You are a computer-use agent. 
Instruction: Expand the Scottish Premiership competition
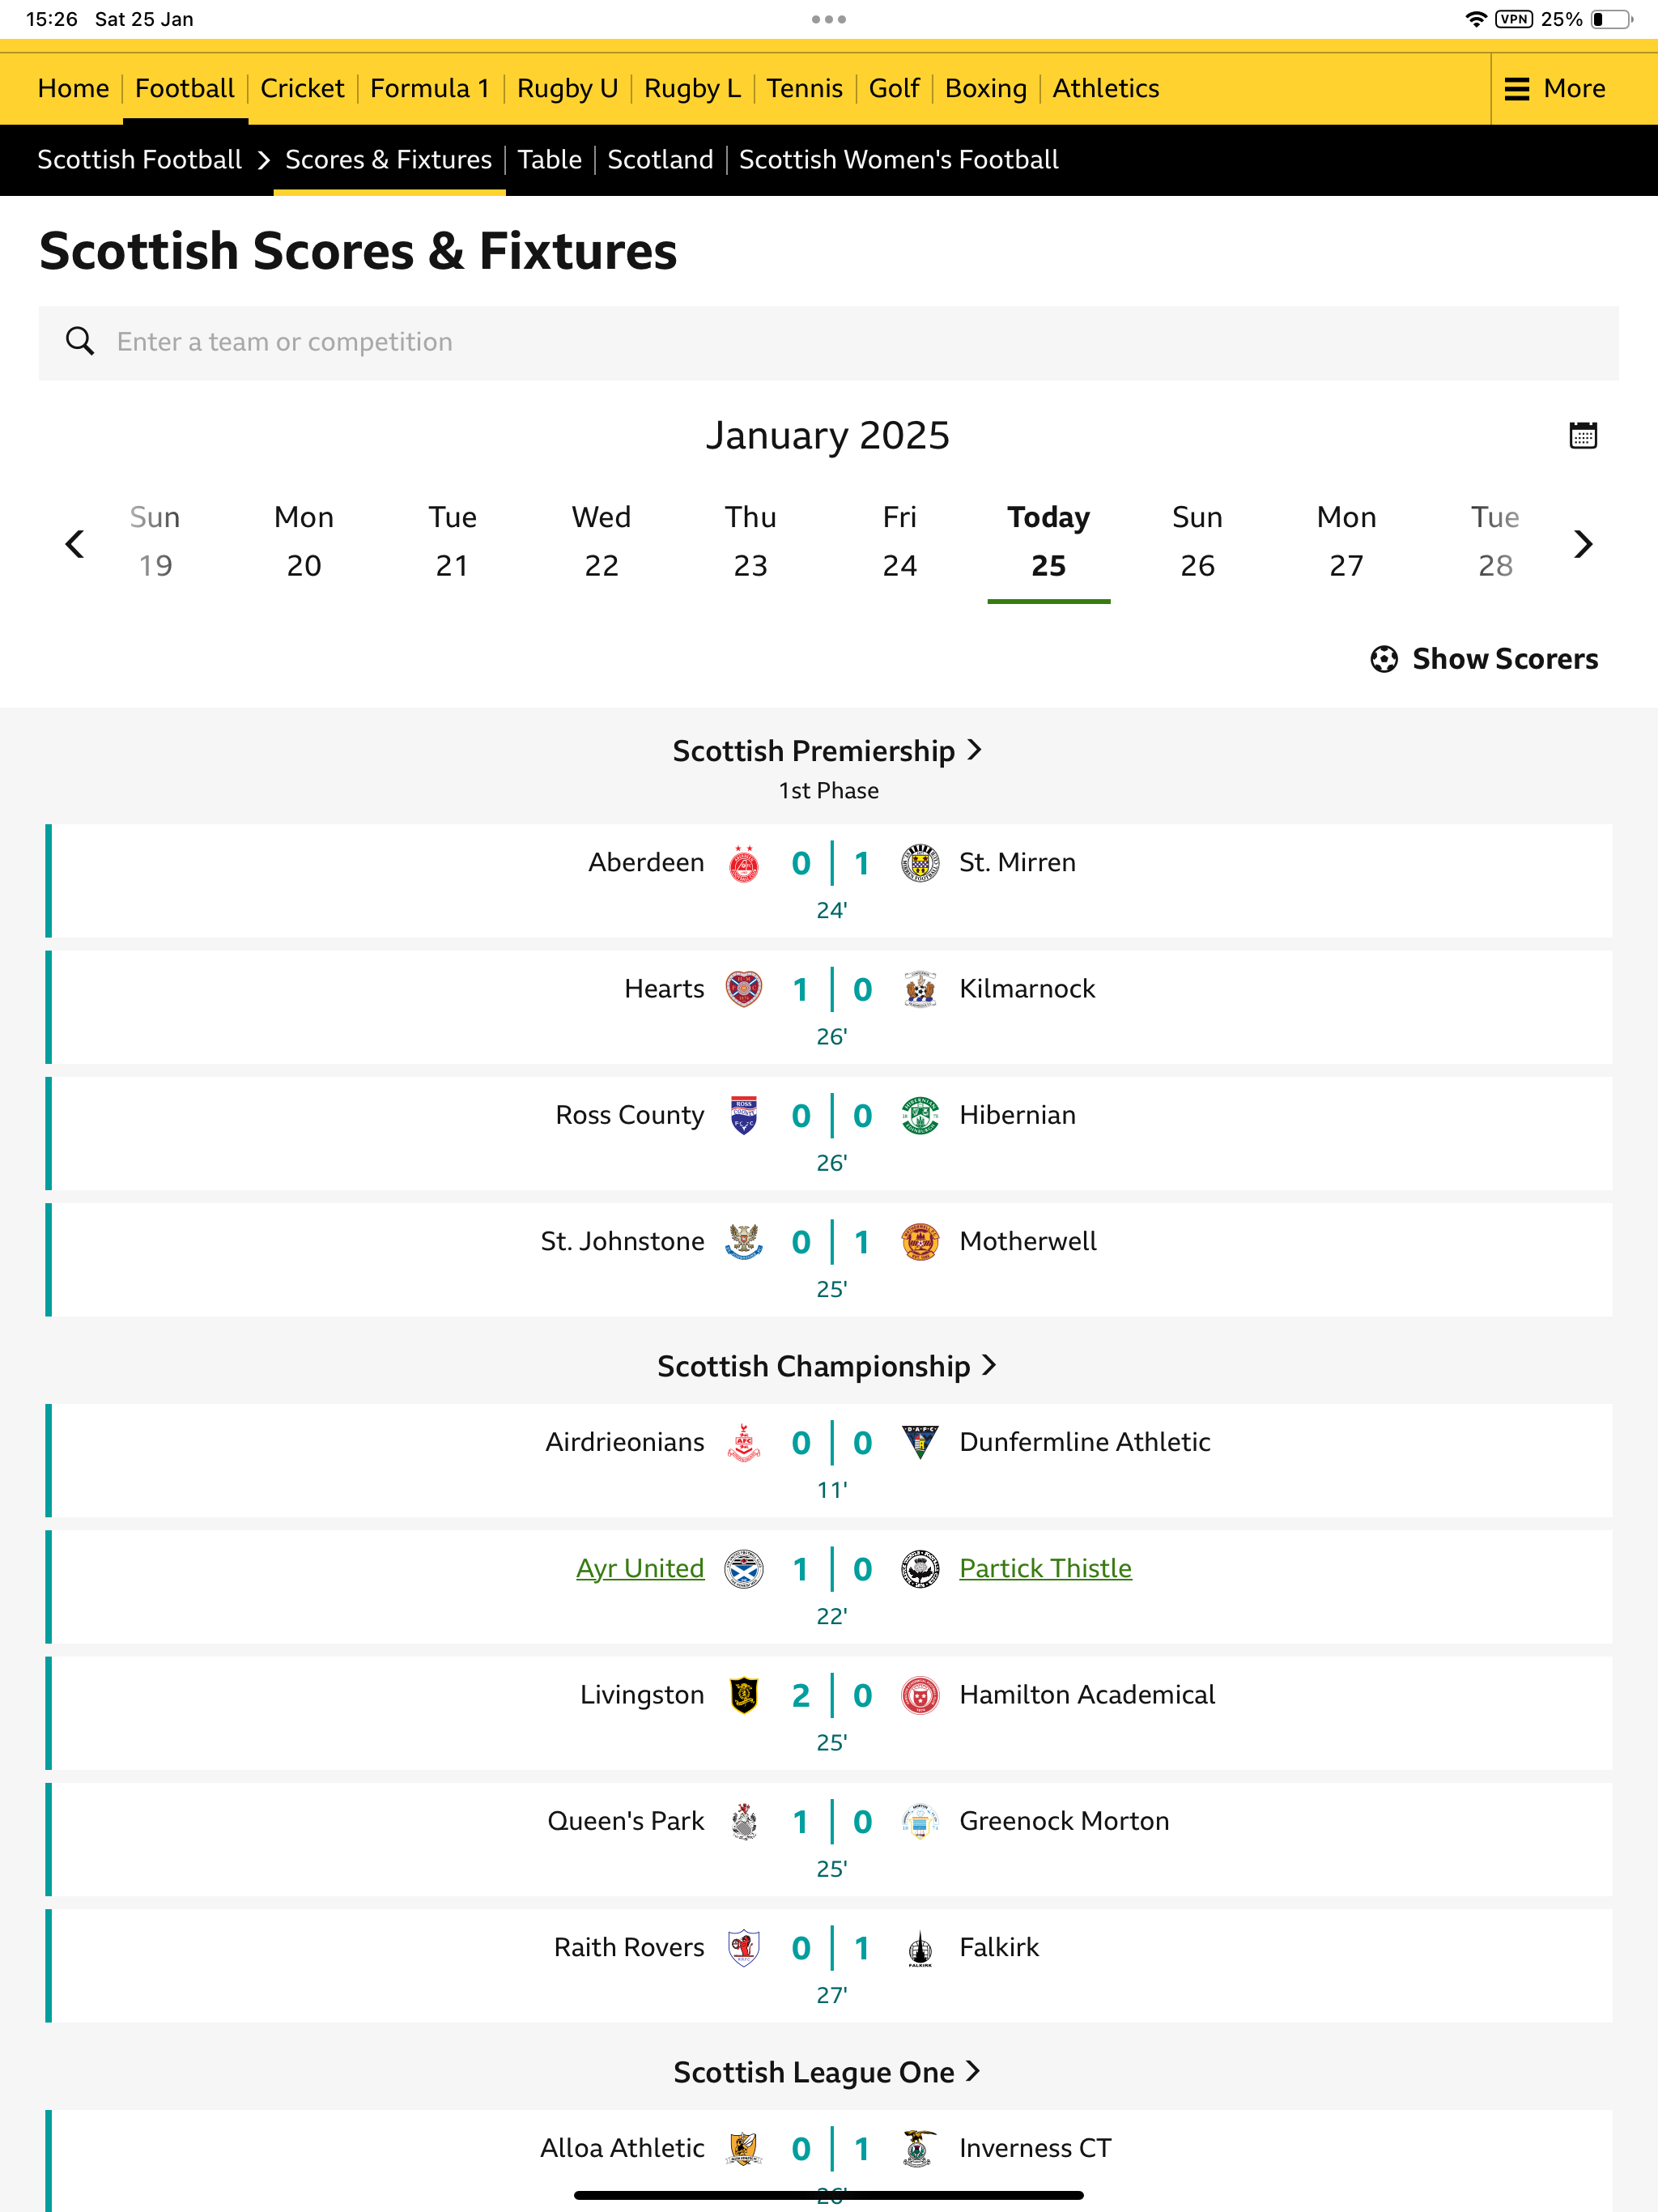click(x=828, y=751)
